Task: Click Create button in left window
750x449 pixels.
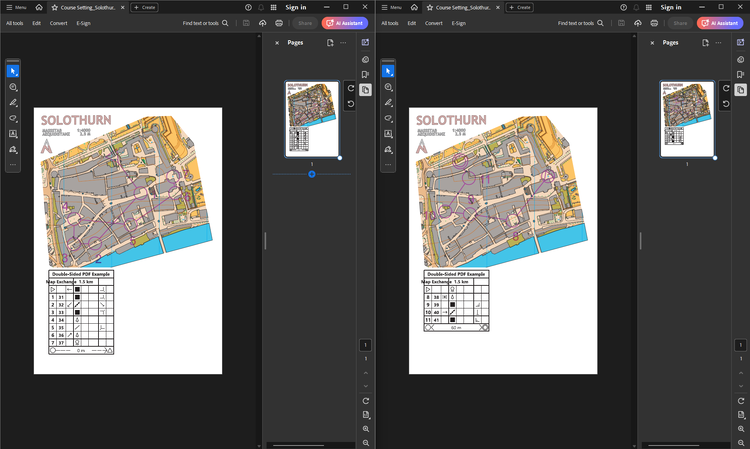Action: pos(144,7)
